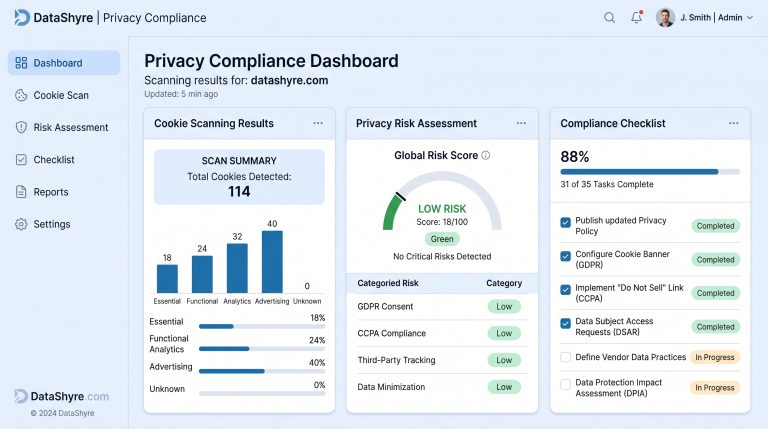Click the DataShyre.com footer logo
Image resolution: width=768 pixels, height=429 pixels.
coord(62,396)
